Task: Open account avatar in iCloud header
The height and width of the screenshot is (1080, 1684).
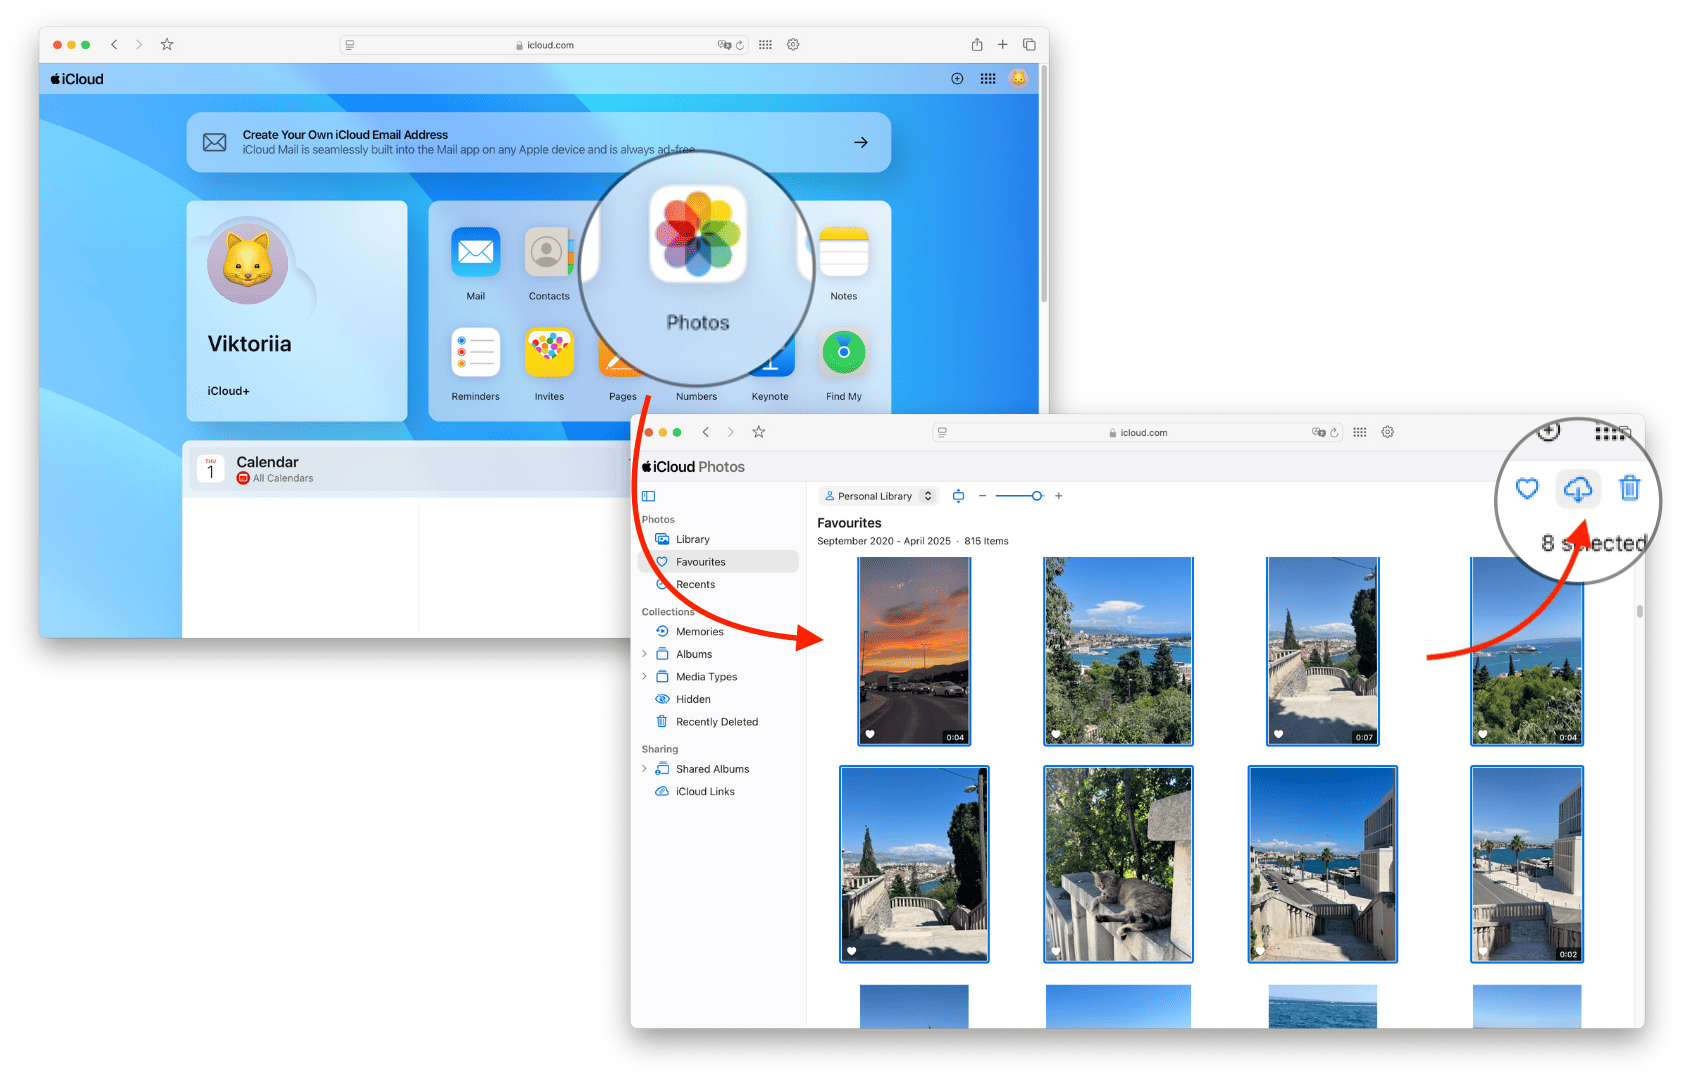Action: (1018, 78)
